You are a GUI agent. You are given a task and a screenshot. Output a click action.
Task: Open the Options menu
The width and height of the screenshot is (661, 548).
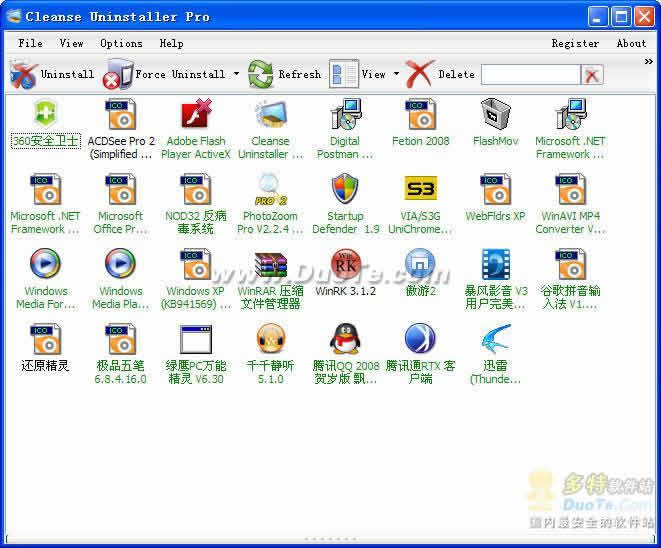coord(121,43)
